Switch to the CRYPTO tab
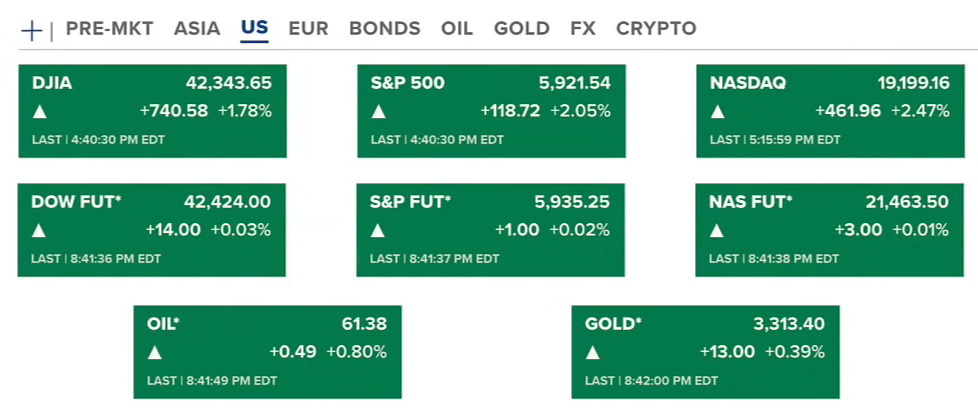Screen dimensions: 978x408 point(656,29)
